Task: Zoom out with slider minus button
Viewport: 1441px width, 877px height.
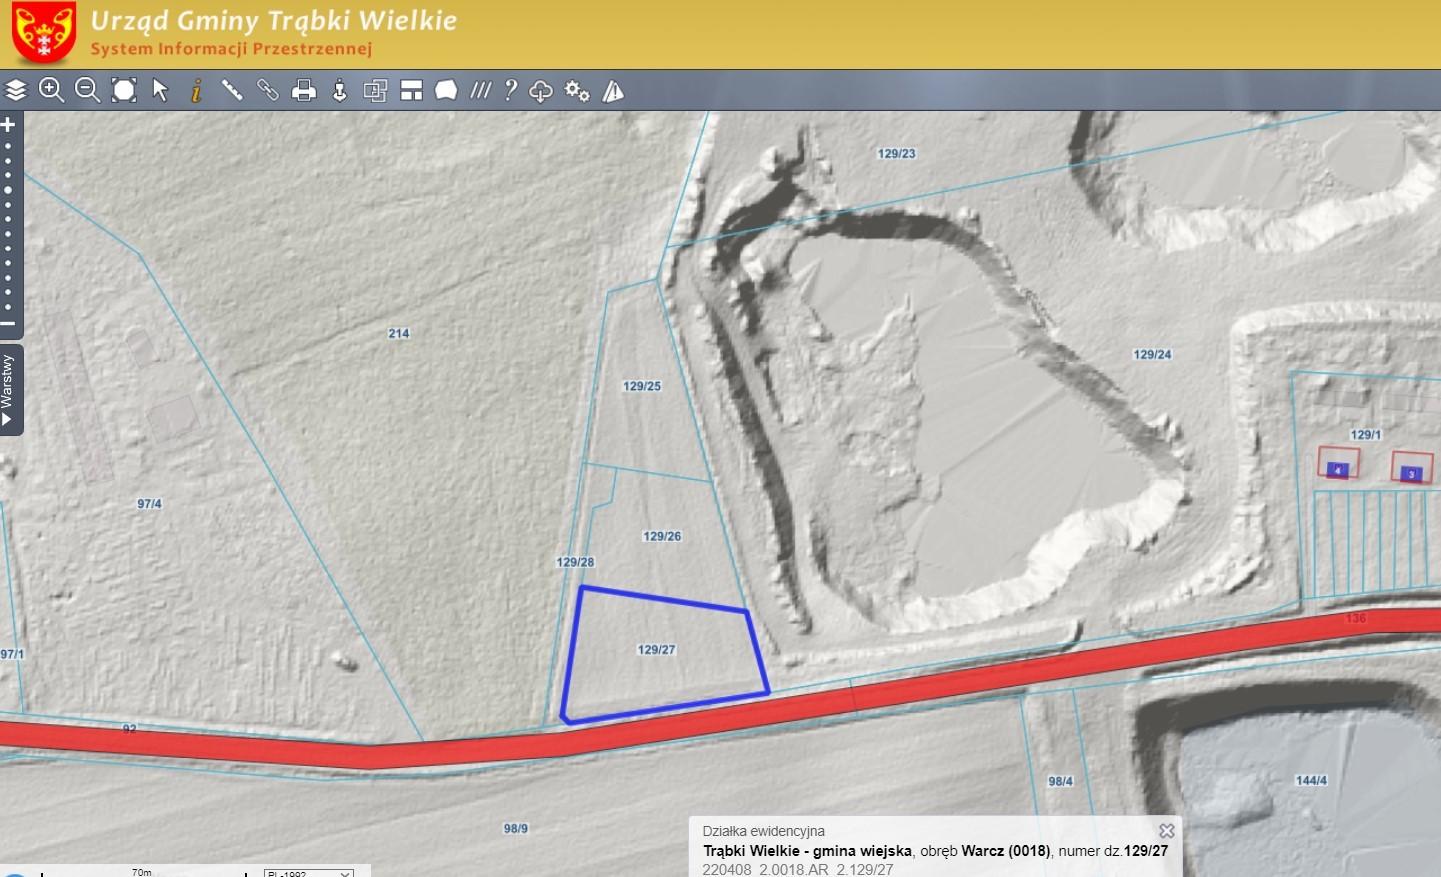Action: click(8, 324)
